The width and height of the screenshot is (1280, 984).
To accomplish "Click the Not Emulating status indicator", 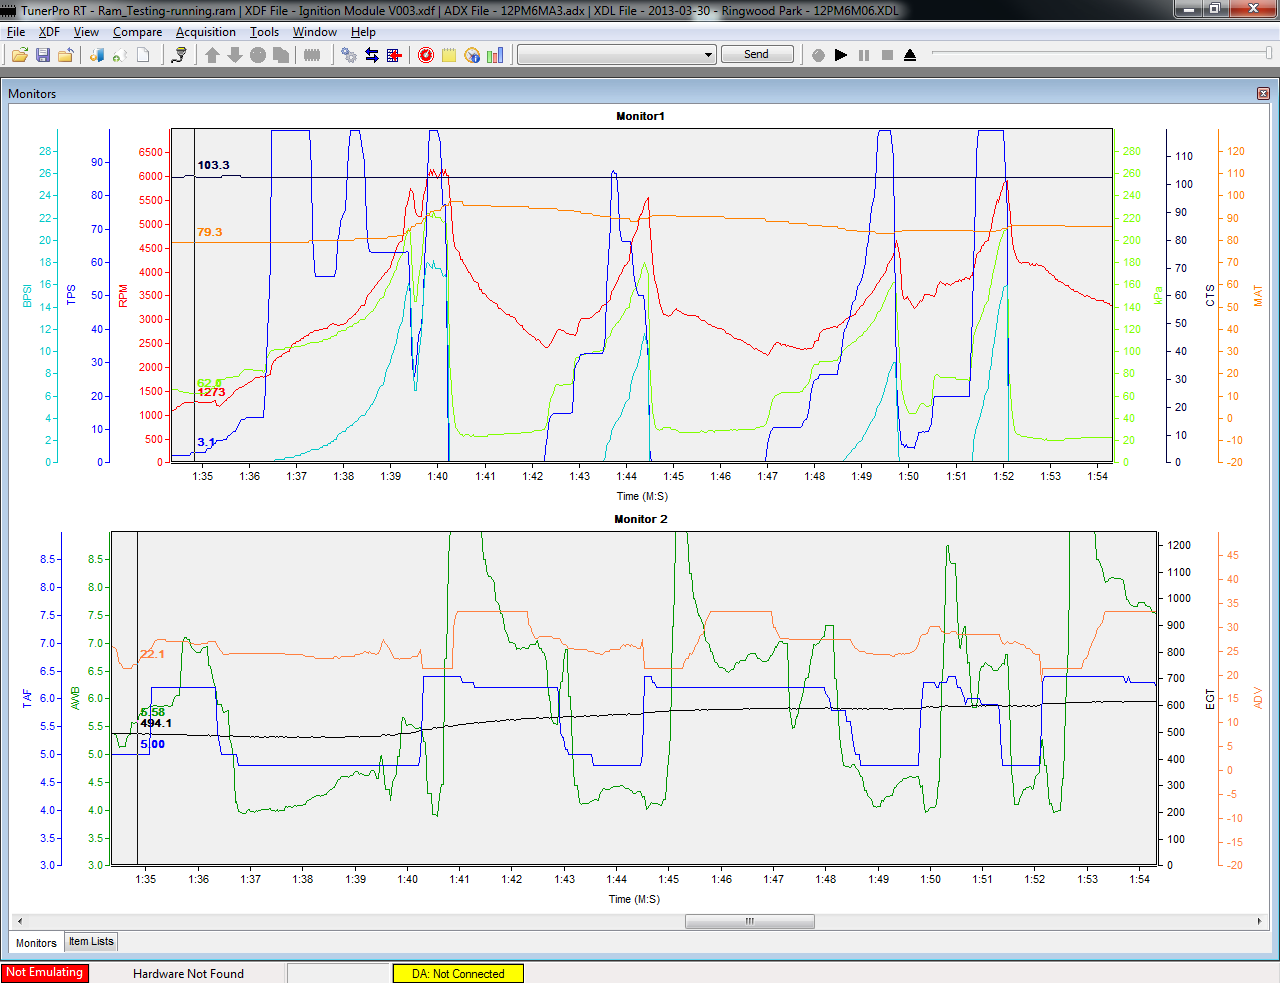I will 44,973.
